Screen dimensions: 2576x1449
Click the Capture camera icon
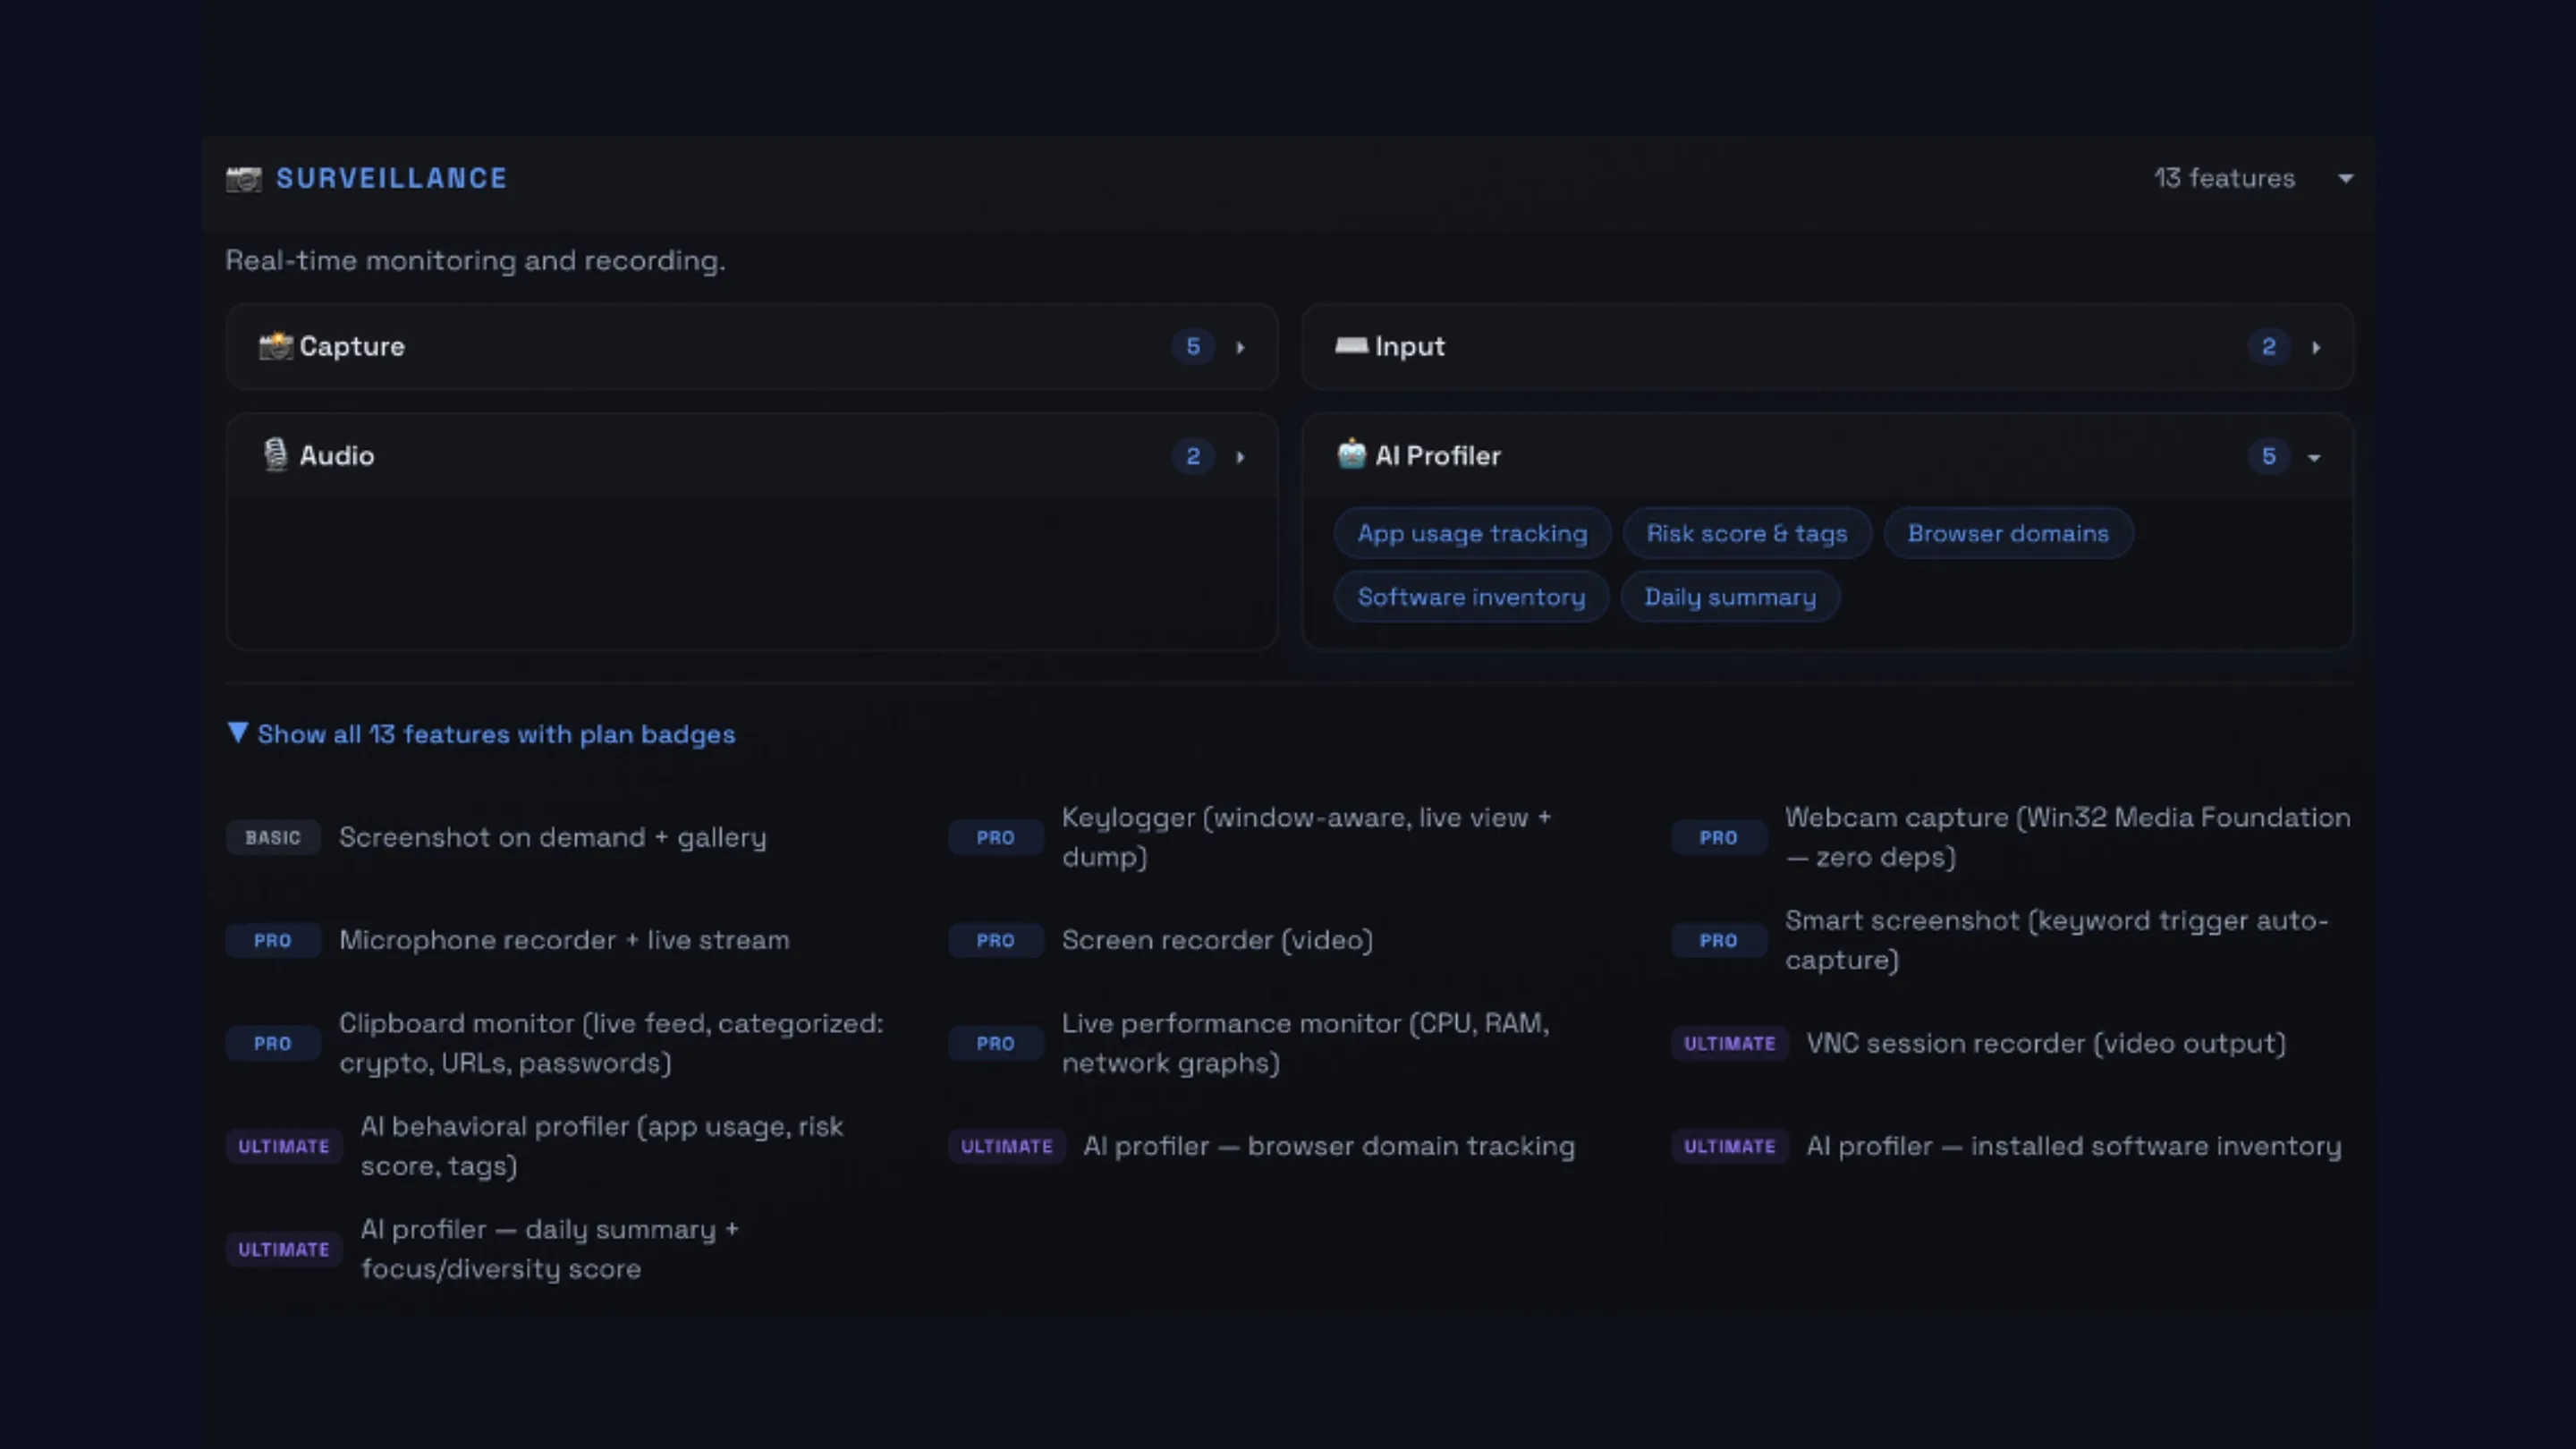pos(276,346)
